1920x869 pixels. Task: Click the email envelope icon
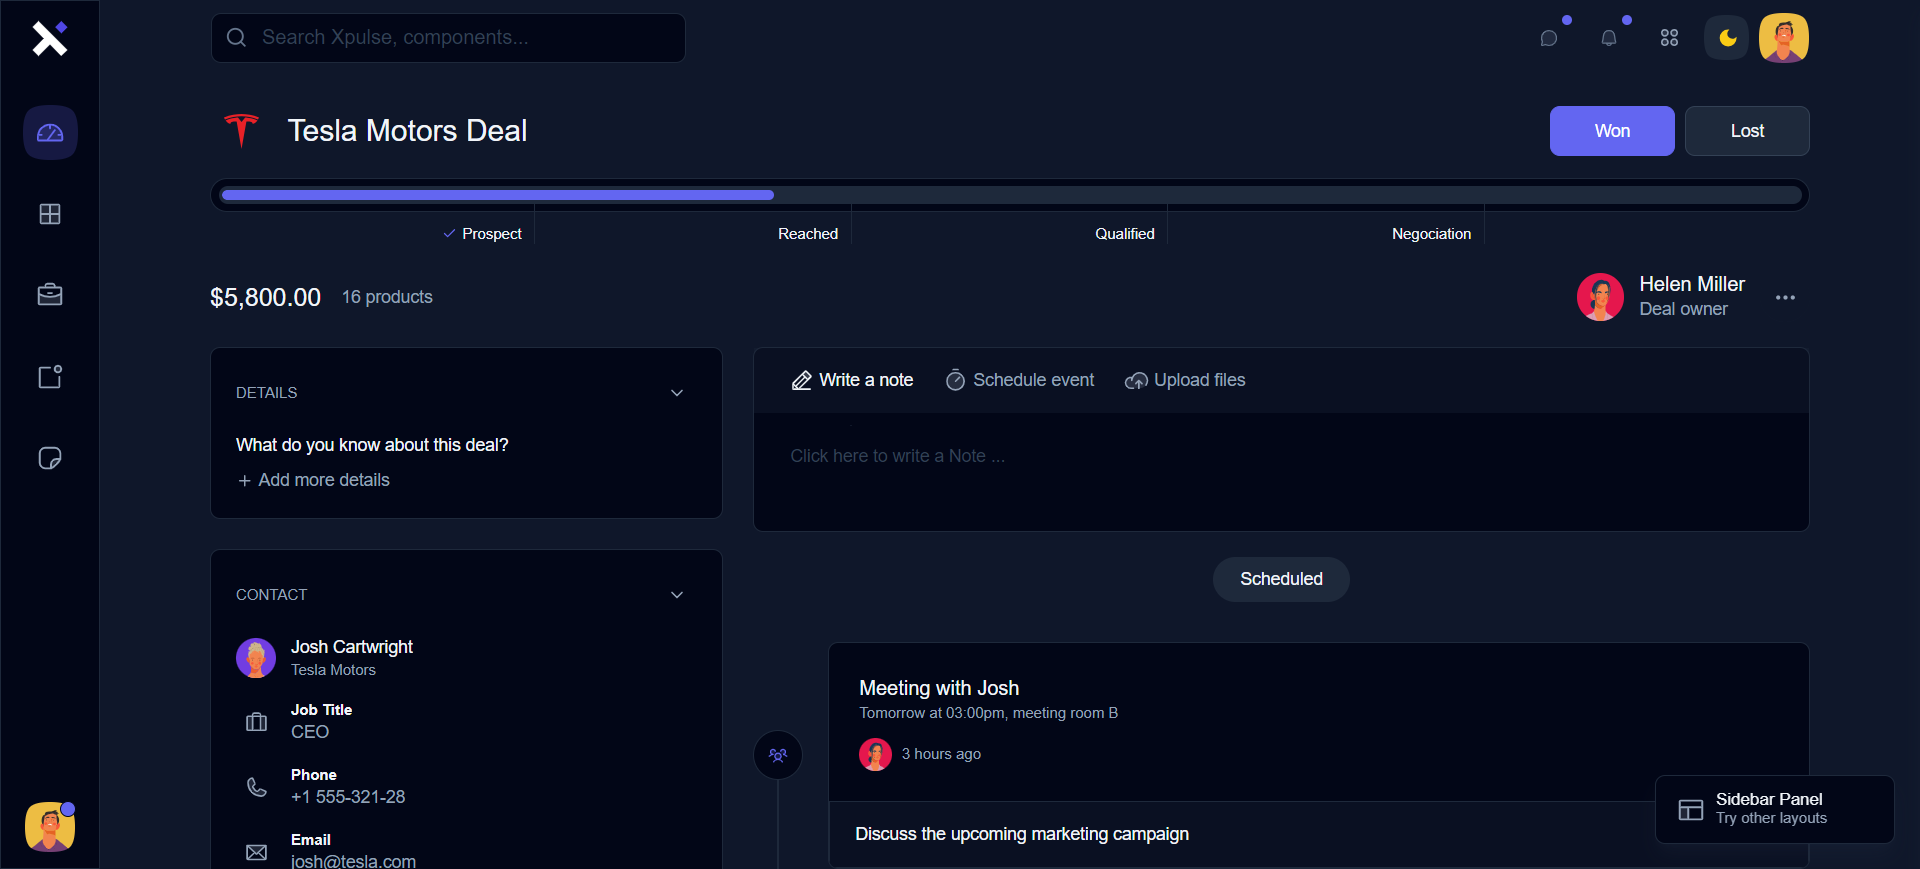[257, 852]
